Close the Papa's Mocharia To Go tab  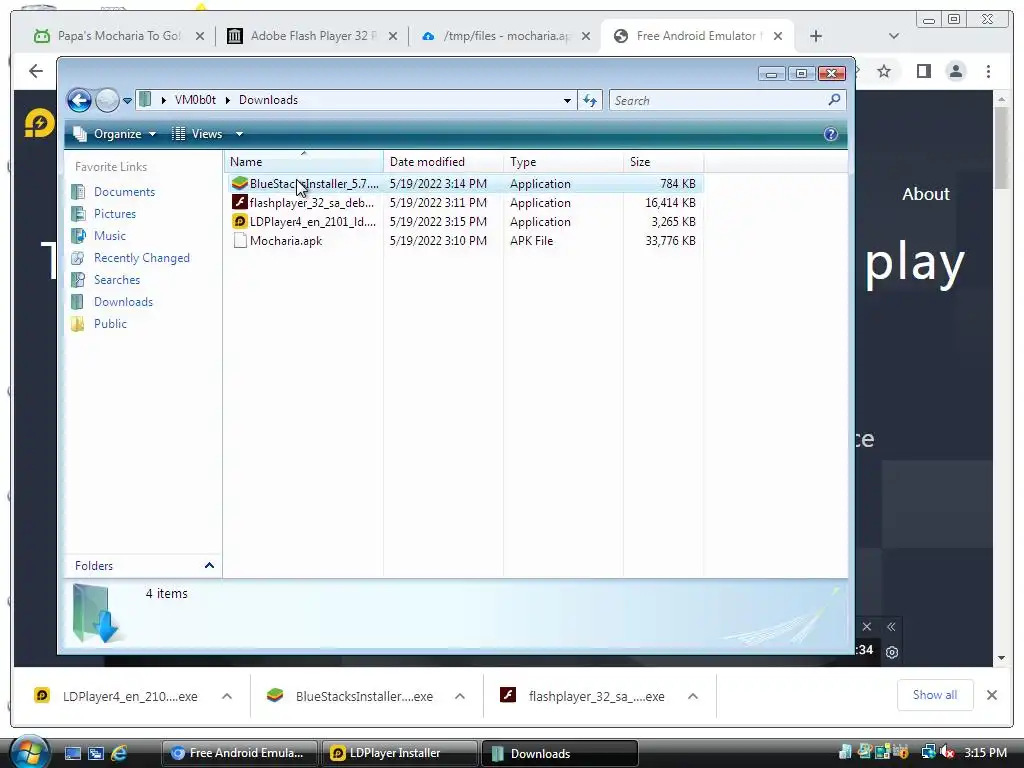pos(200,37)
